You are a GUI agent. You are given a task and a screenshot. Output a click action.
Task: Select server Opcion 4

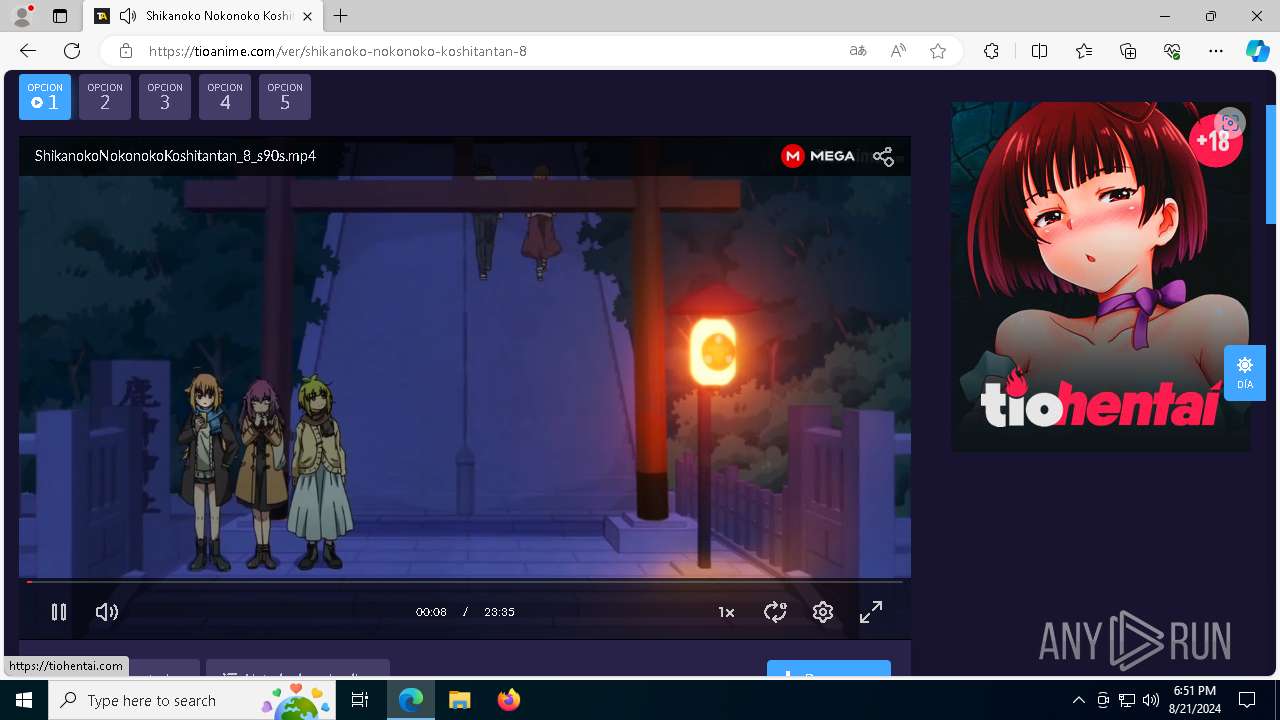225,97
